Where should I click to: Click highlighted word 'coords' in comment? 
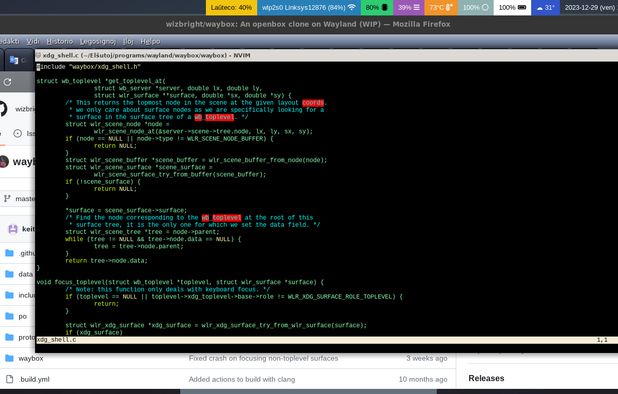pos(313,103)
